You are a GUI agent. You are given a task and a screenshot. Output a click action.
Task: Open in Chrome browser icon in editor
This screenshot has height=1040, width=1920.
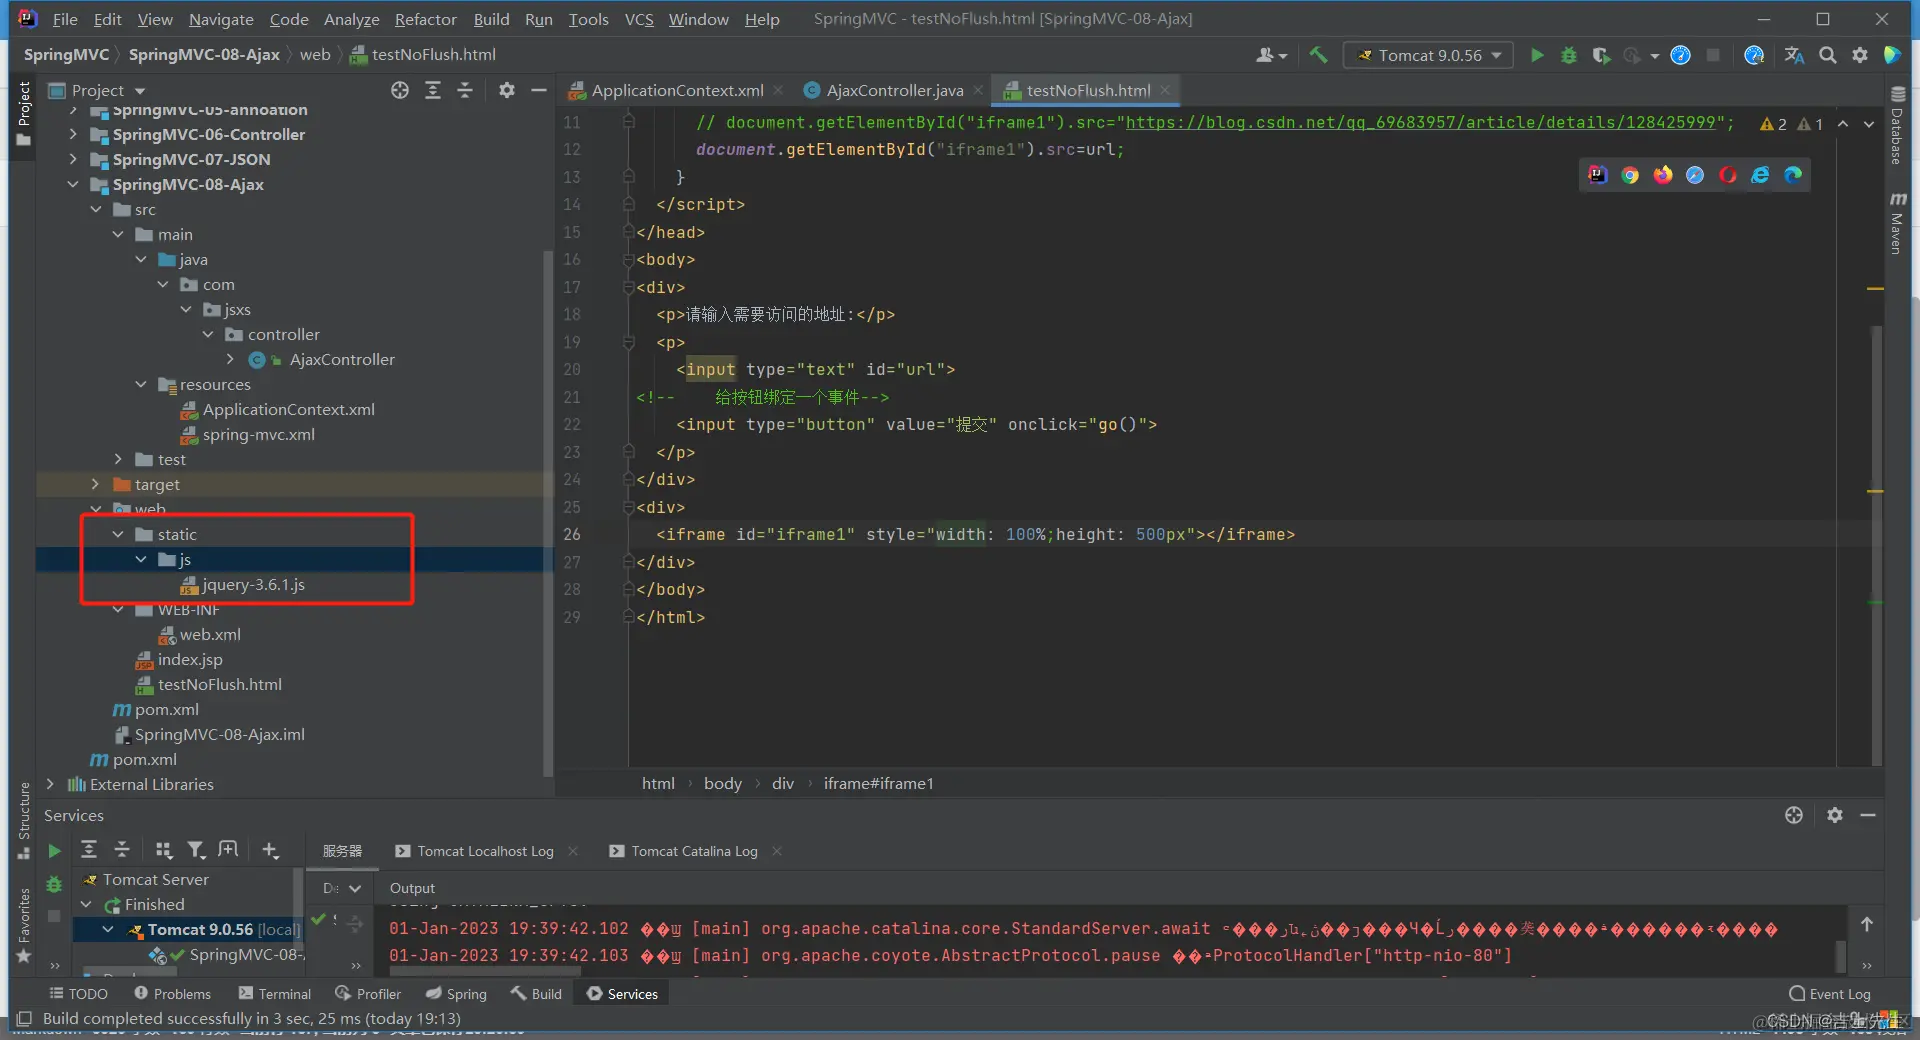coord(1630,175)
